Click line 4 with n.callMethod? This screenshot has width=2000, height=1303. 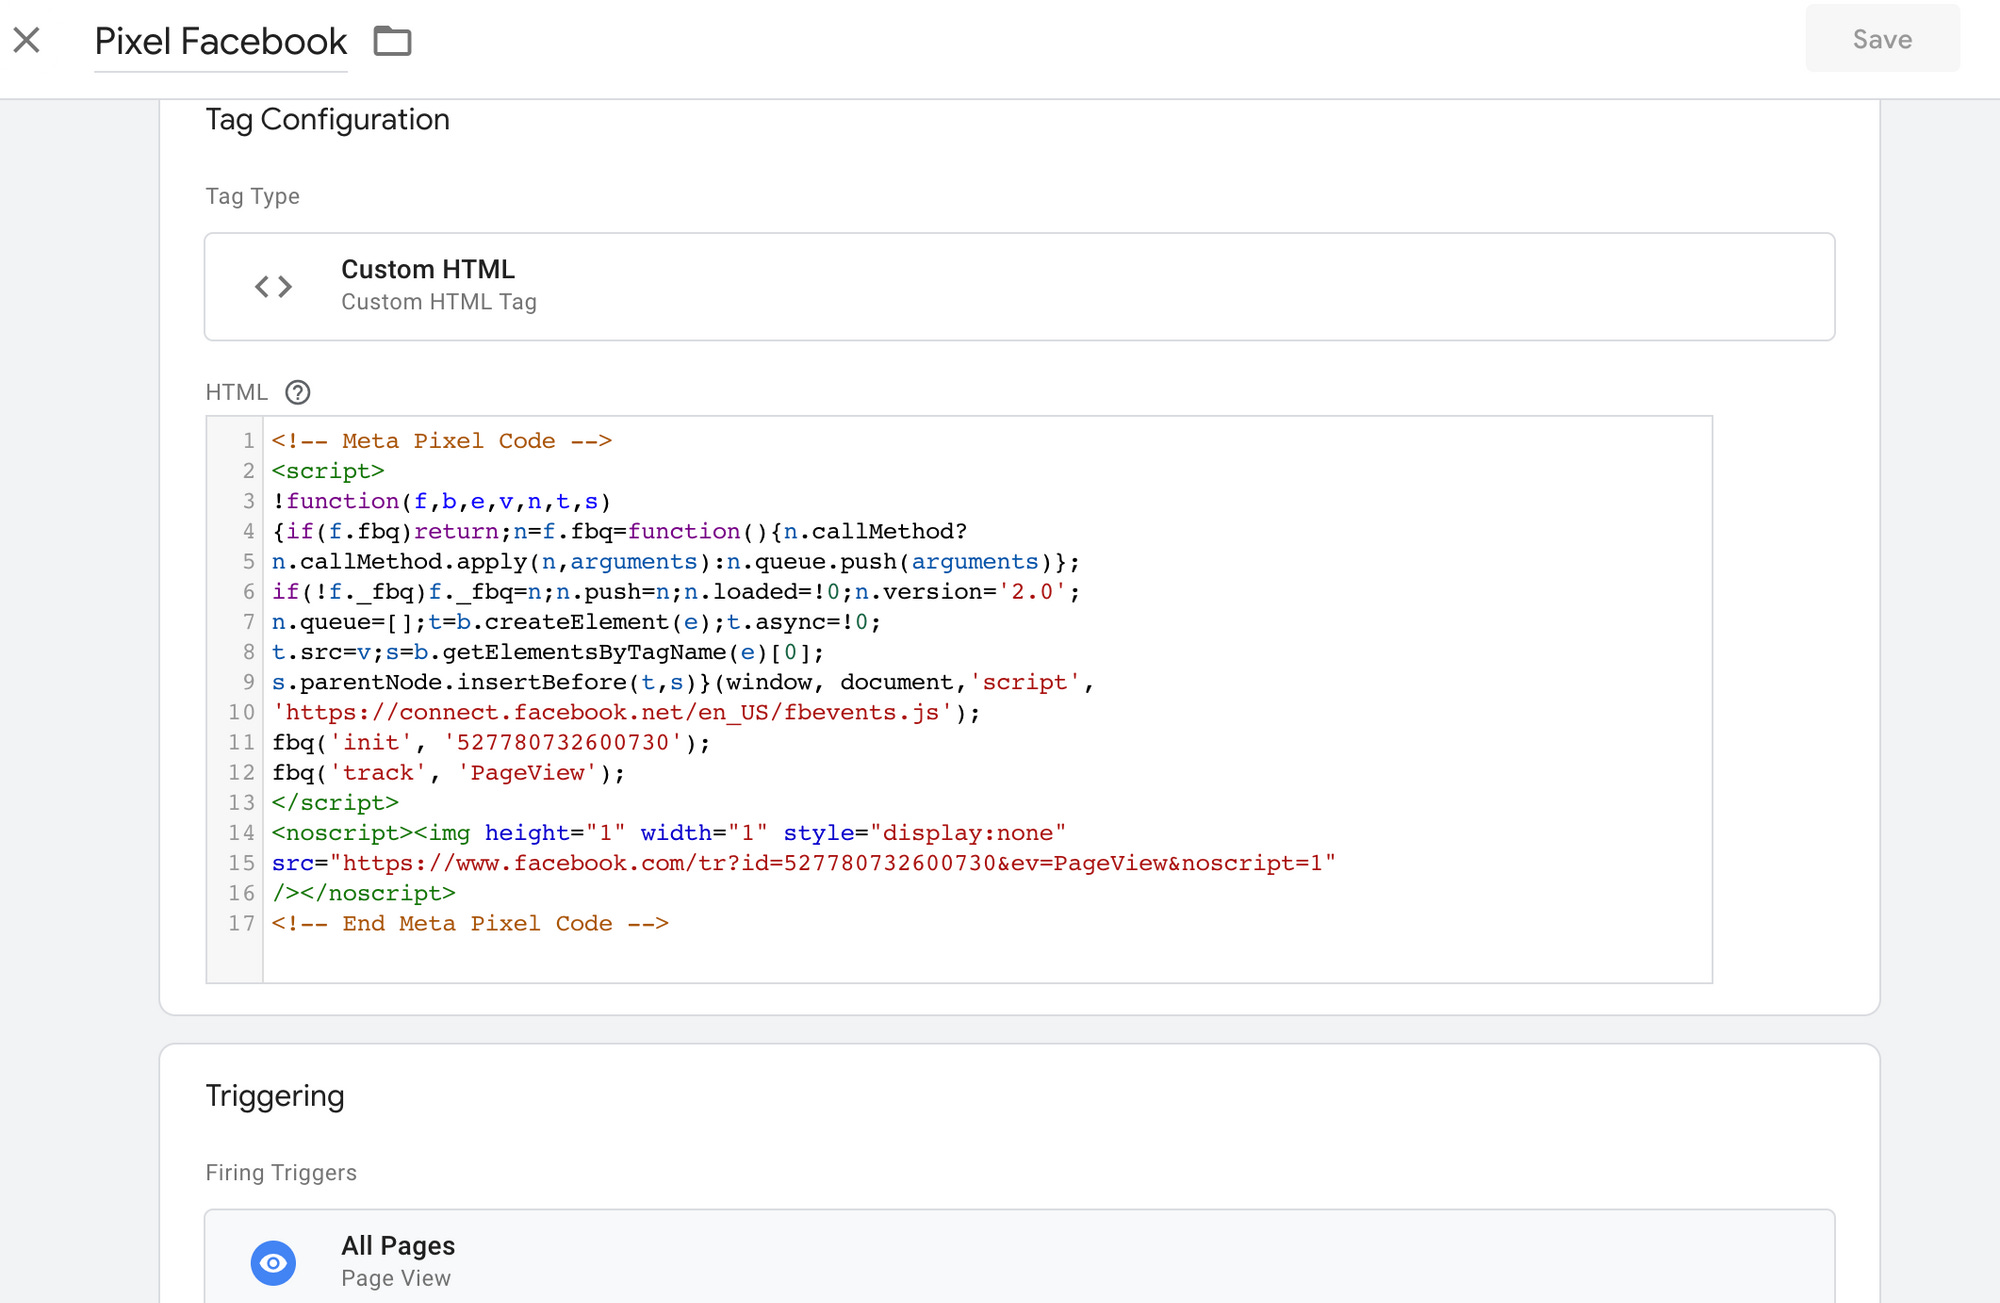coord(619,531)
